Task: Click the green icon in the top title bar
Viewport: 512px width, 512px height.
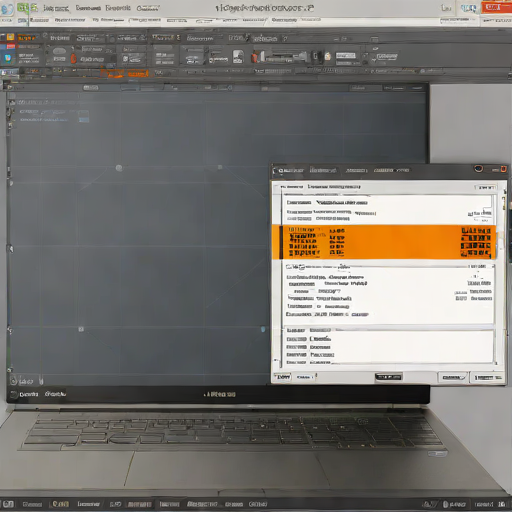Action: point(23,7)
